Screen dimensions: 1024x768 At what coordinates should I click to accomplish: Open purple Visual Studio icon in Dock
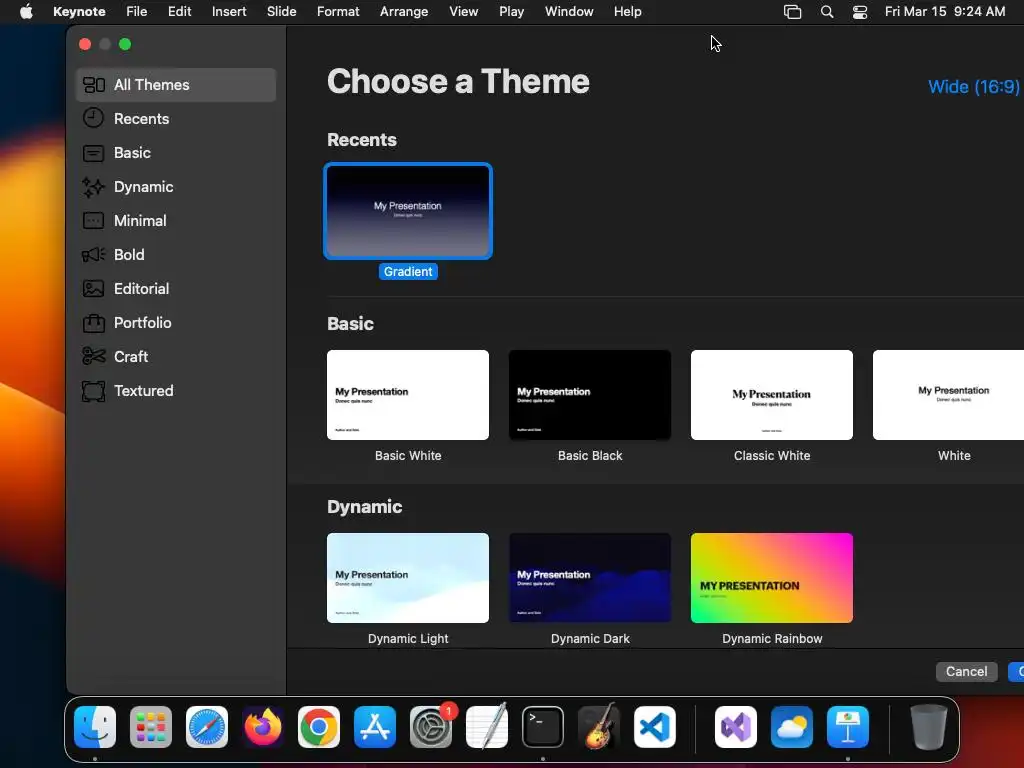pos(736,727)
